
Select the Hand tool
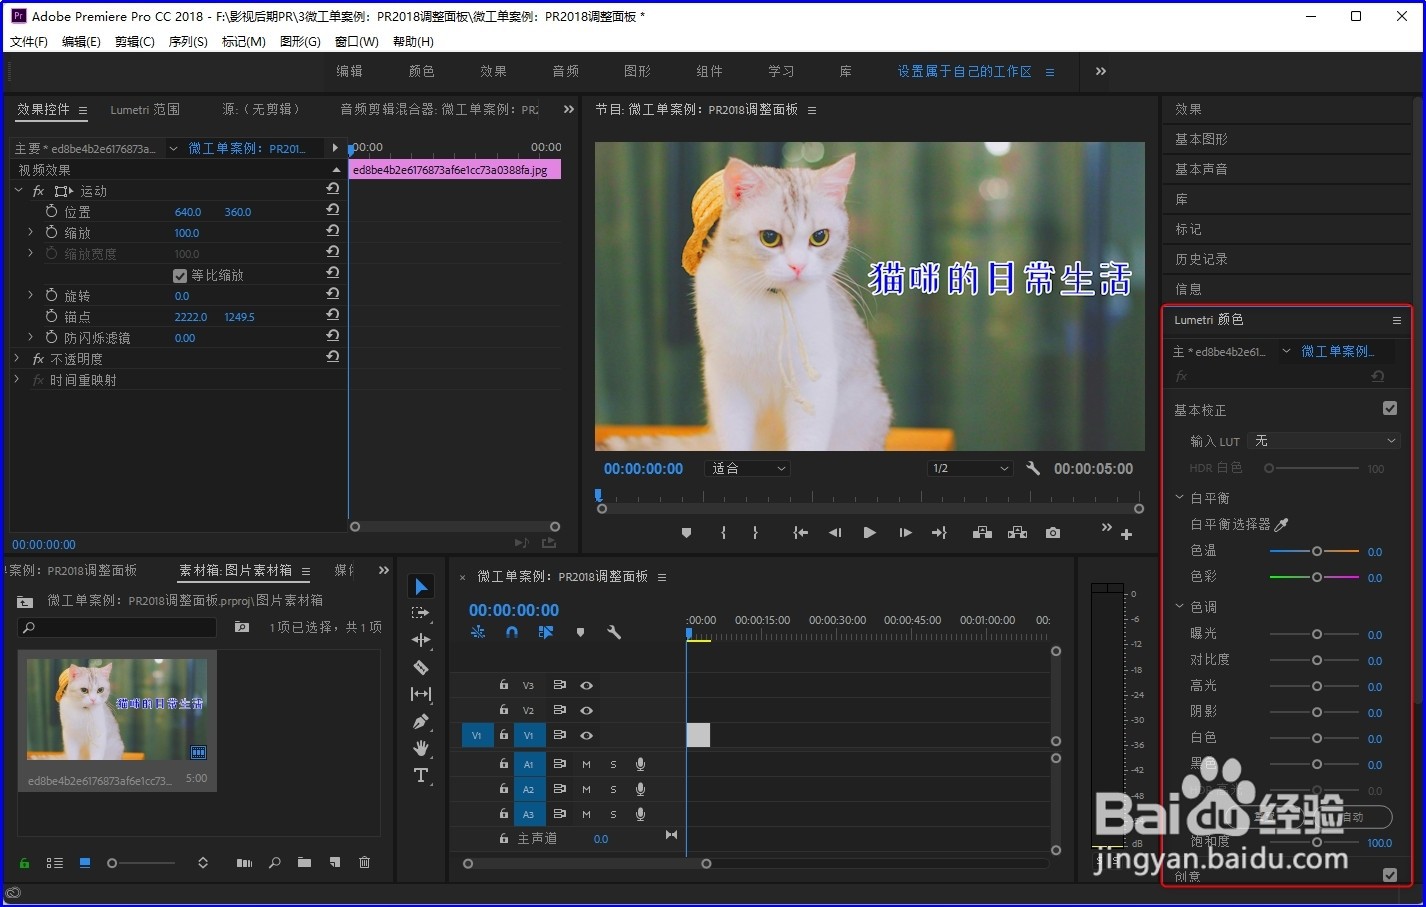click(421, 748)
